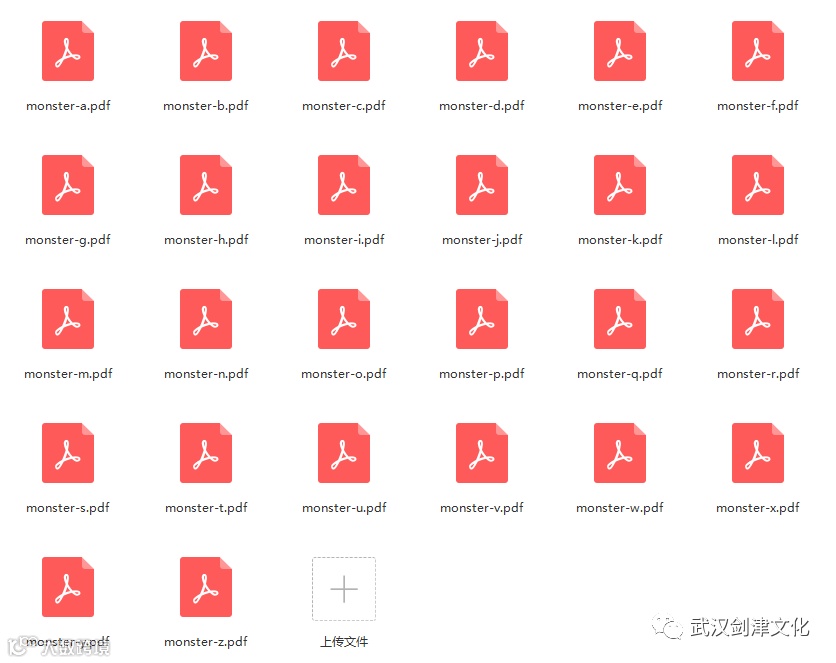This screenshot has width=836, height=663.
Task: Click monster-g.pdf PDF icon
Action: pos(68,185)
